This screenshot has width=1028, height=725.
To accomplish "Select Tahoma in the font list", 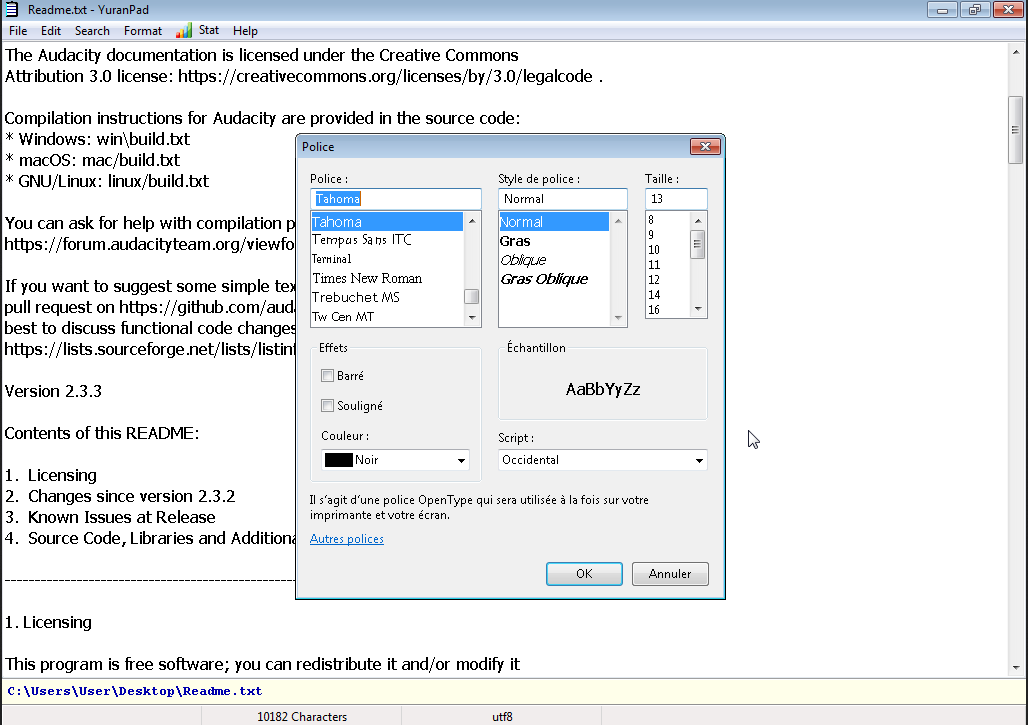I will [x=387, y=222].
